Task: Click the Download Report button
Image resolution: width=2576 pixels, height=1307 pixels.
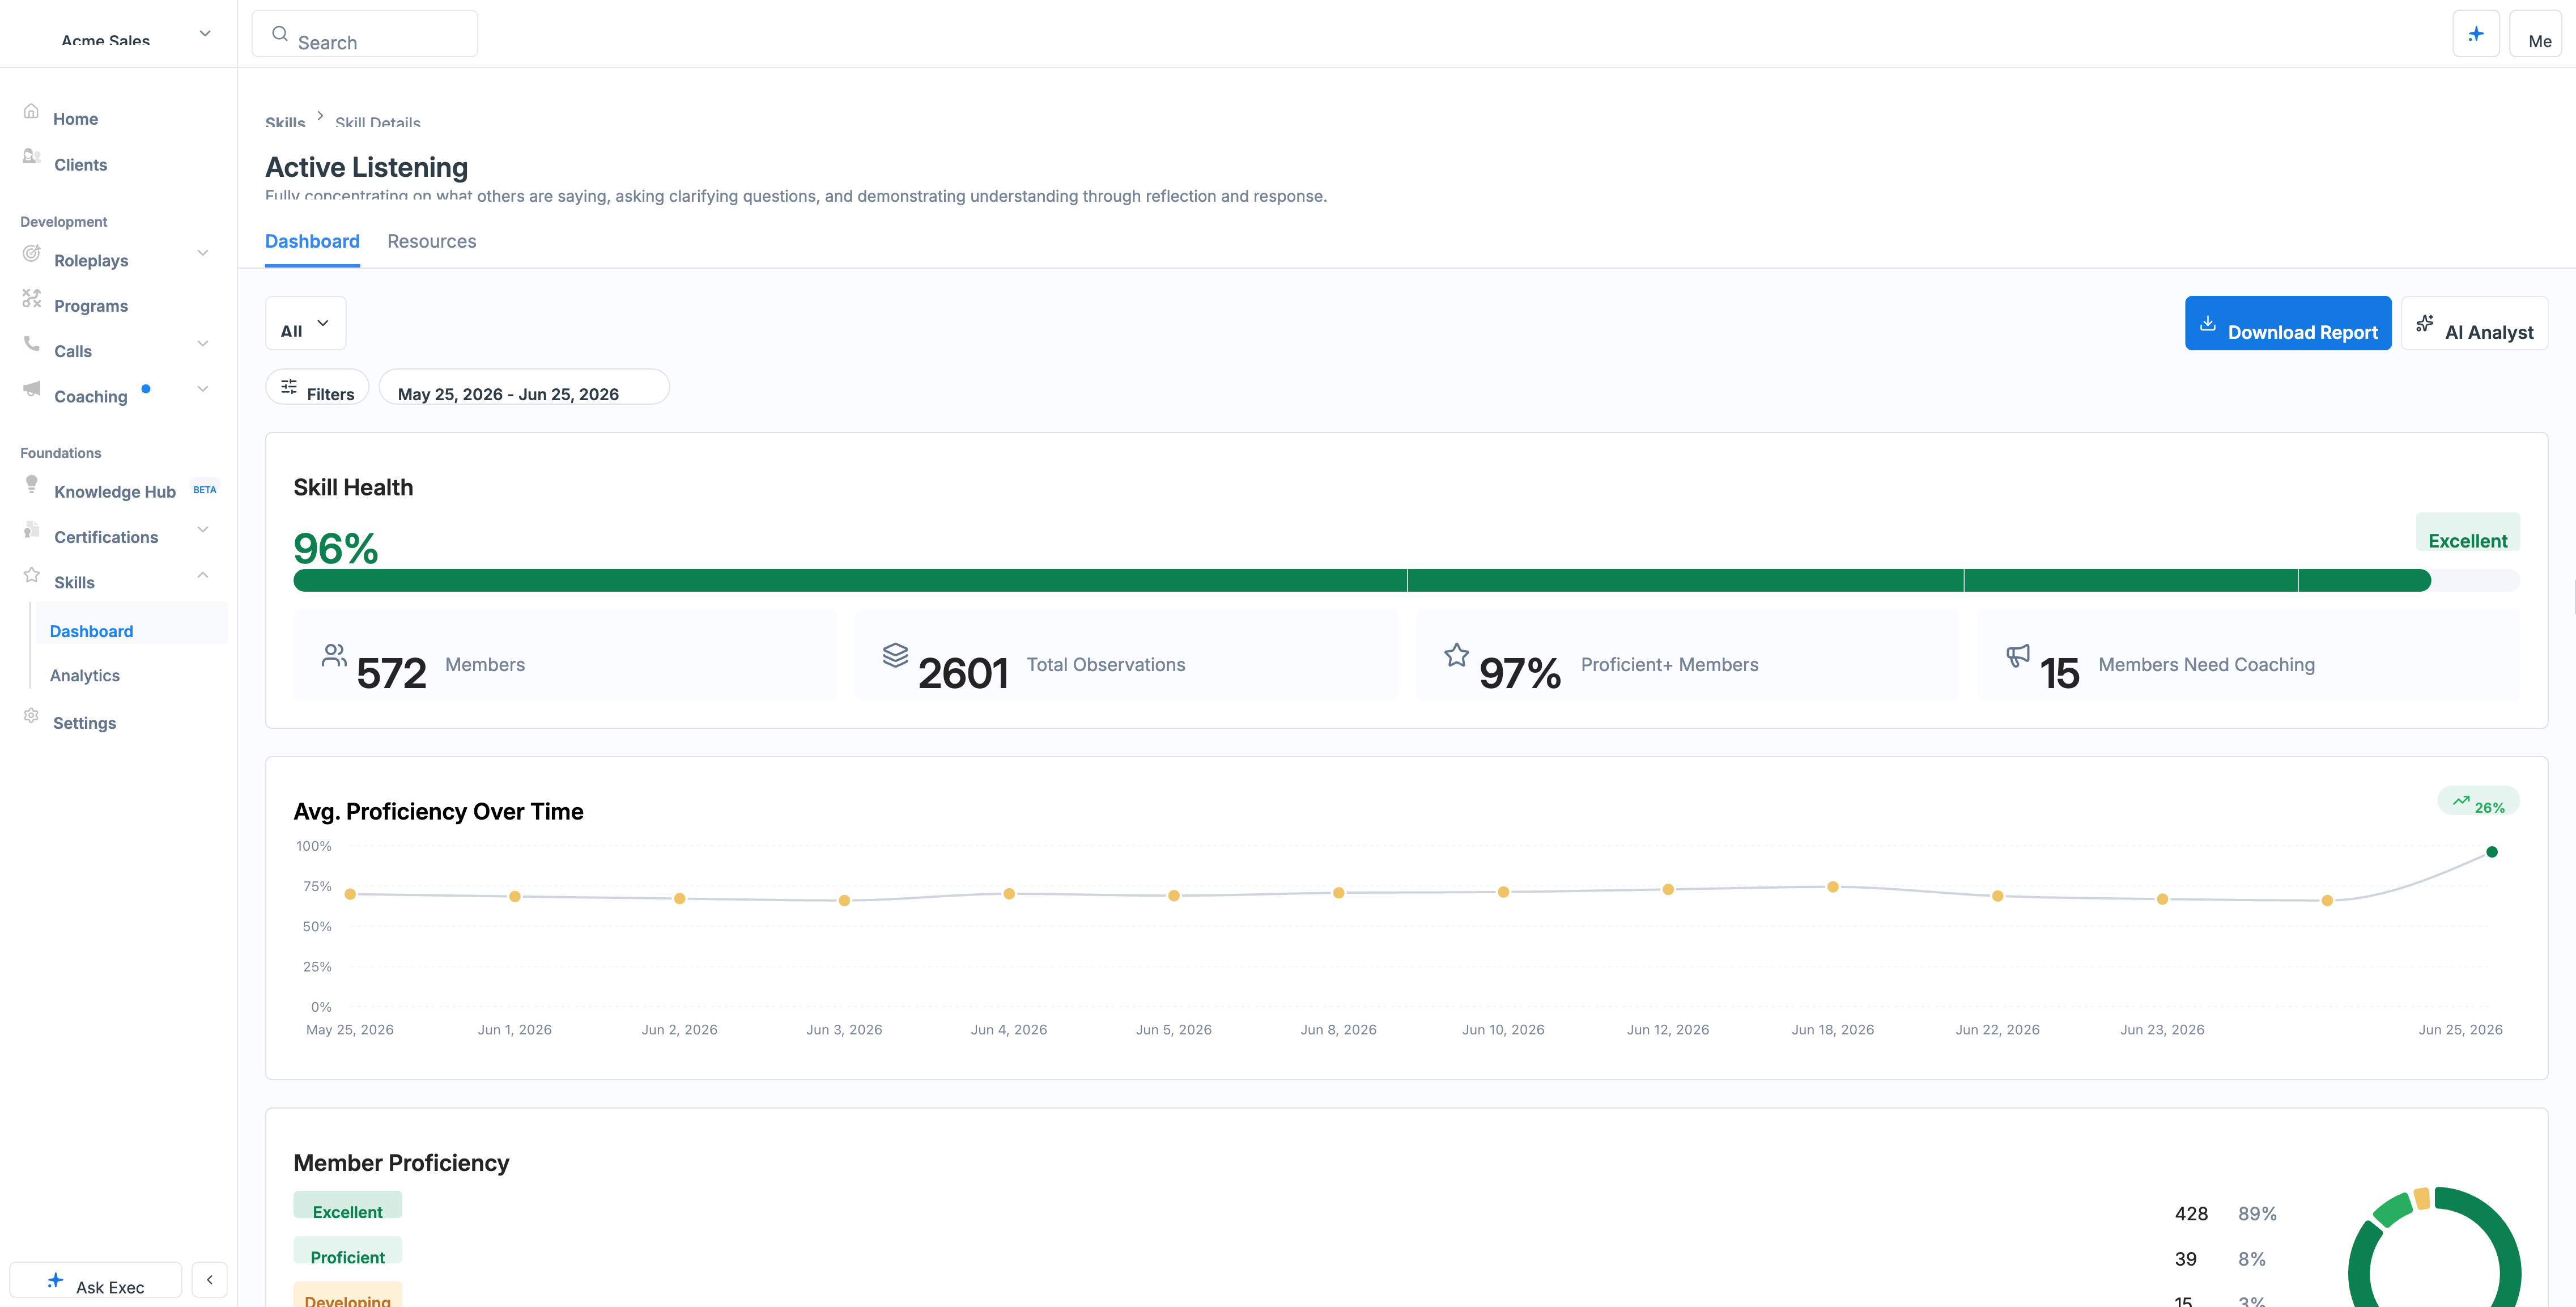Action: tap(2288, 323)
